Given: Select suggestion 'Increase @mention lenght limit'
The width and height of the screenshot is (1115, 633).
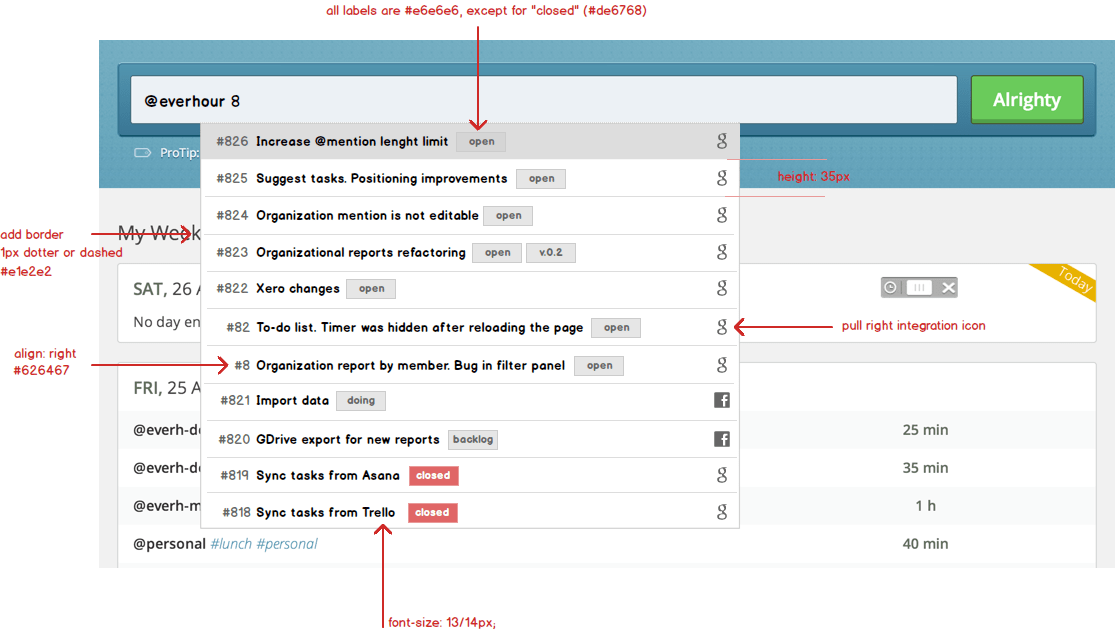Looking at the screenshot, I should 352,142.
